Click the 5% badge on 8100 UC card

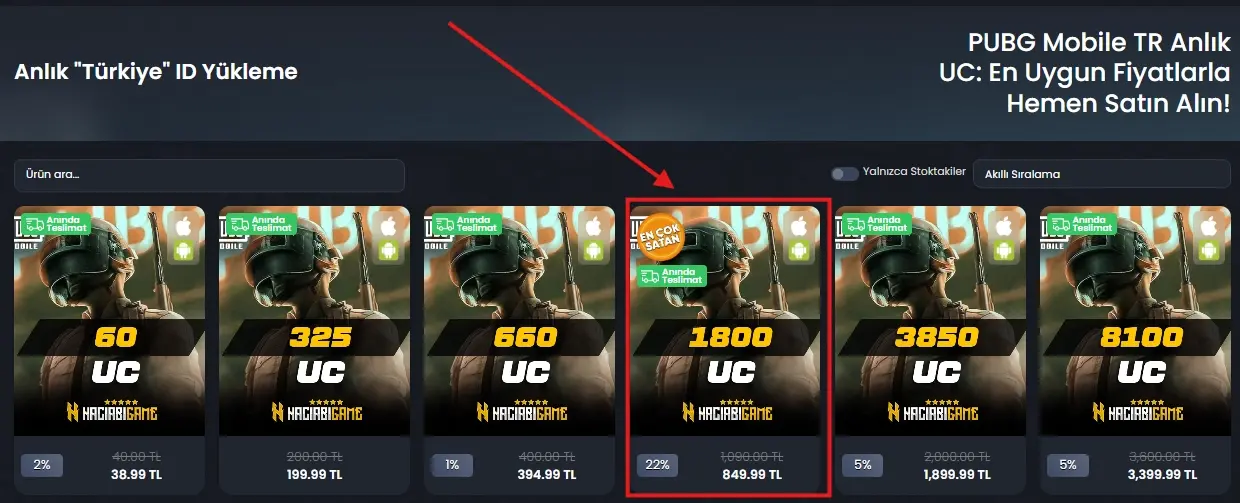(x=1067, y=465)
